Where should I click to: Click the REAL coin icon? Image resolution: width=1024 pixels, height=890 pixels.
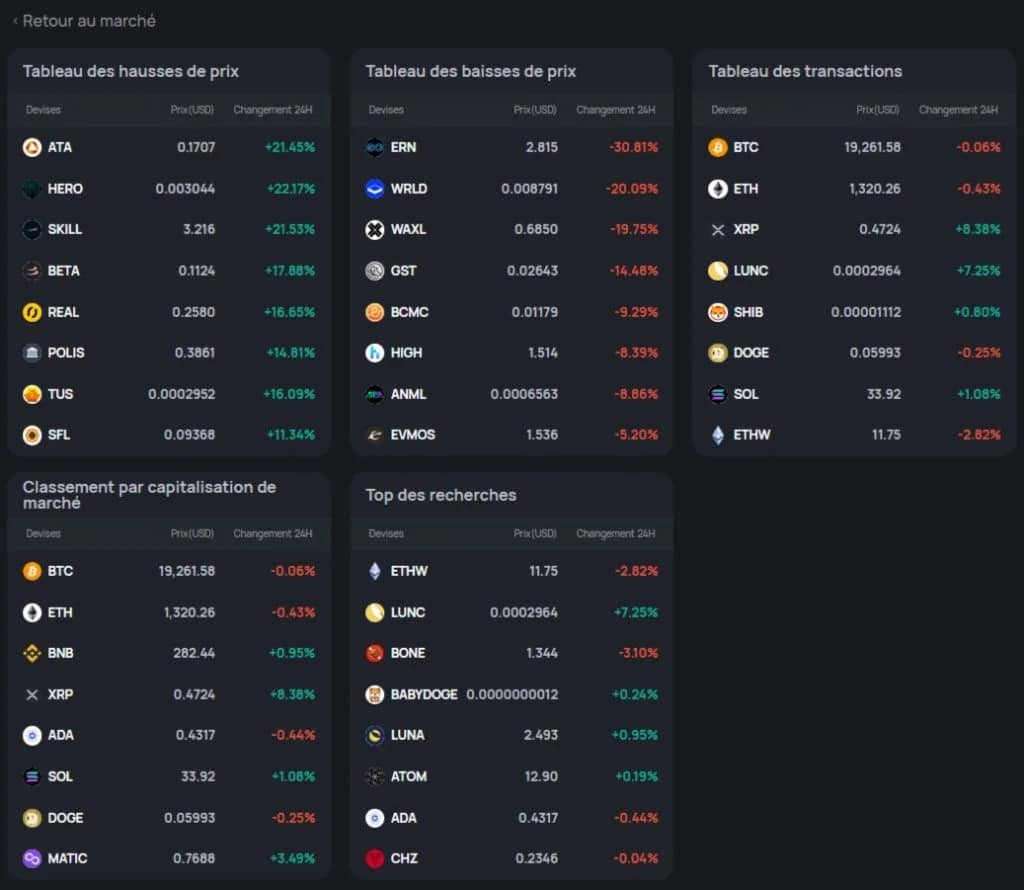click(x=32, y=312)
